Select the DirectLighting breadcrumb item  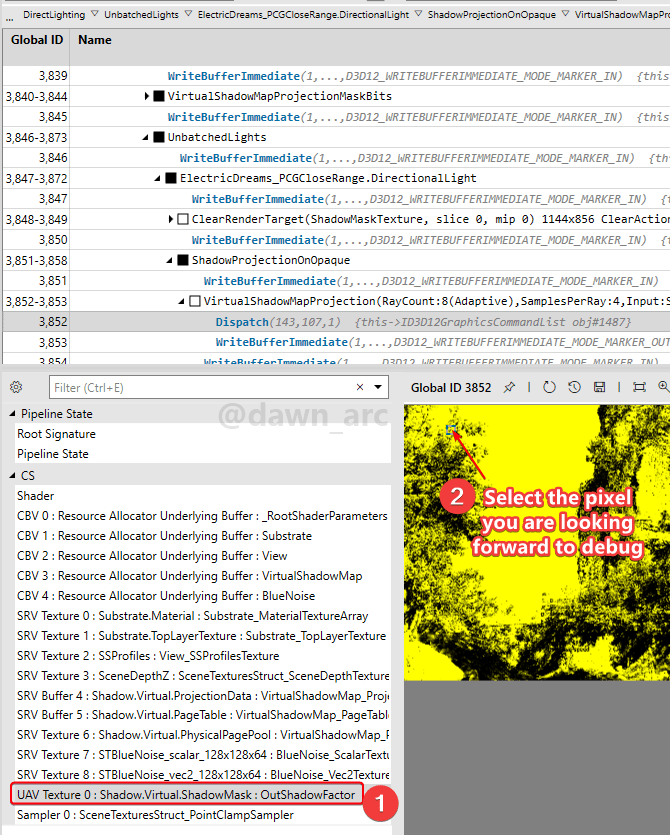pyautogui.click(x=52, y=14)
